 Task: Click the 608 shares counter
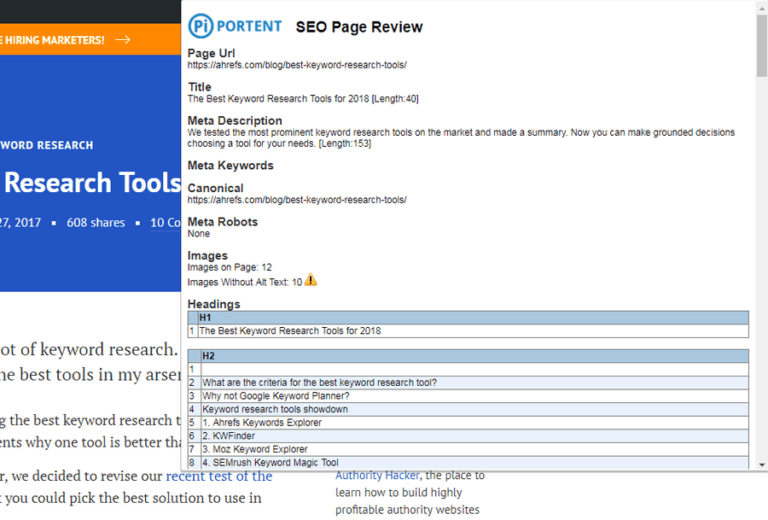pos(95,222)
